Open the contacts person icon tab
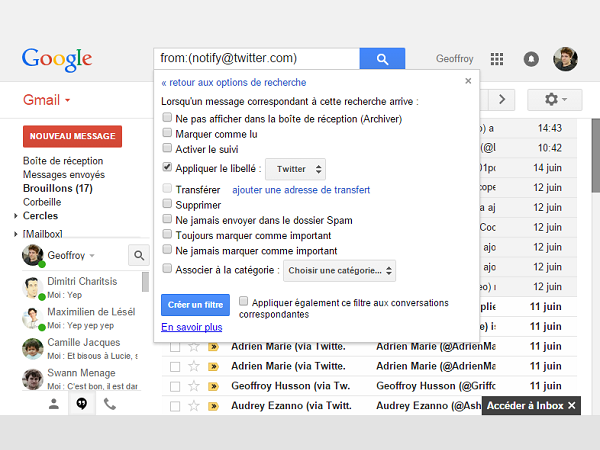The width and height of the screenshot is (600, 450). tap(54, 404)
